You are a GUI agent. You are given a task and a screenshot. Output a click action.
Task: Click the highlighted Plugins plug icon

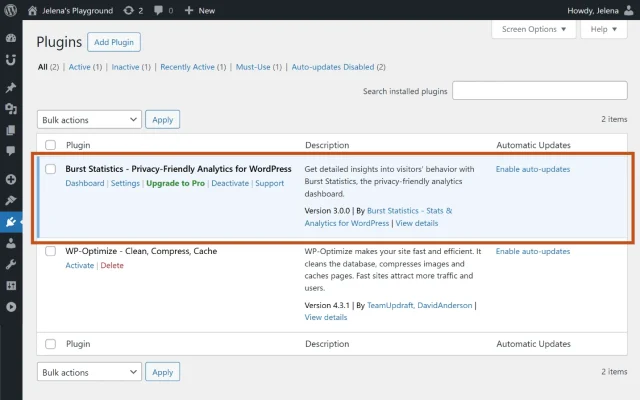pyautogui.click(x=11, y=222)
